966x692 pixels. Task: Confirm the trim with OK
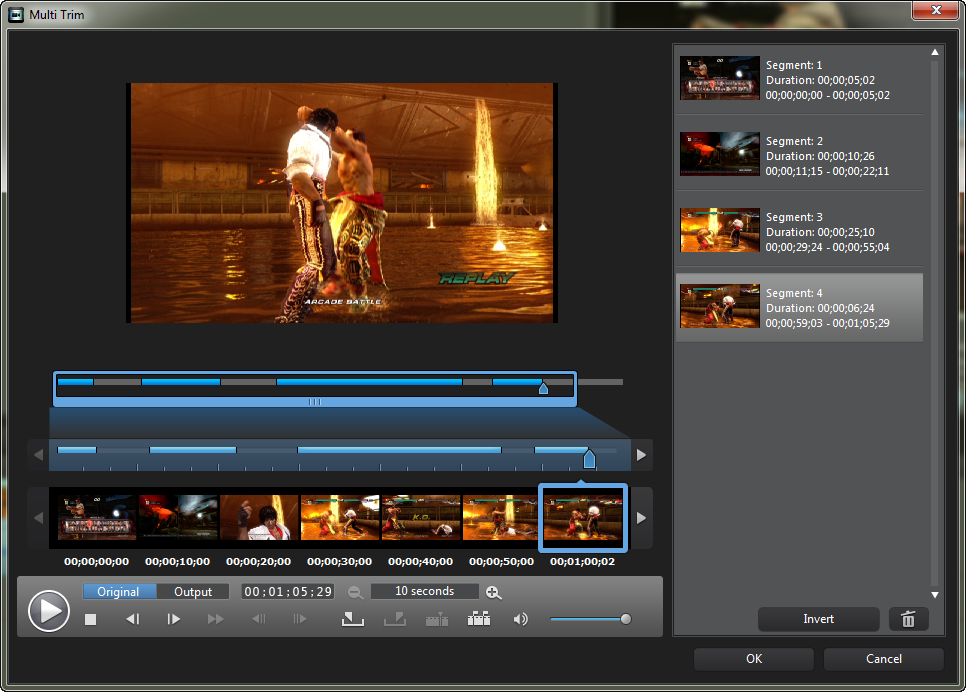[x=753, y=659]
